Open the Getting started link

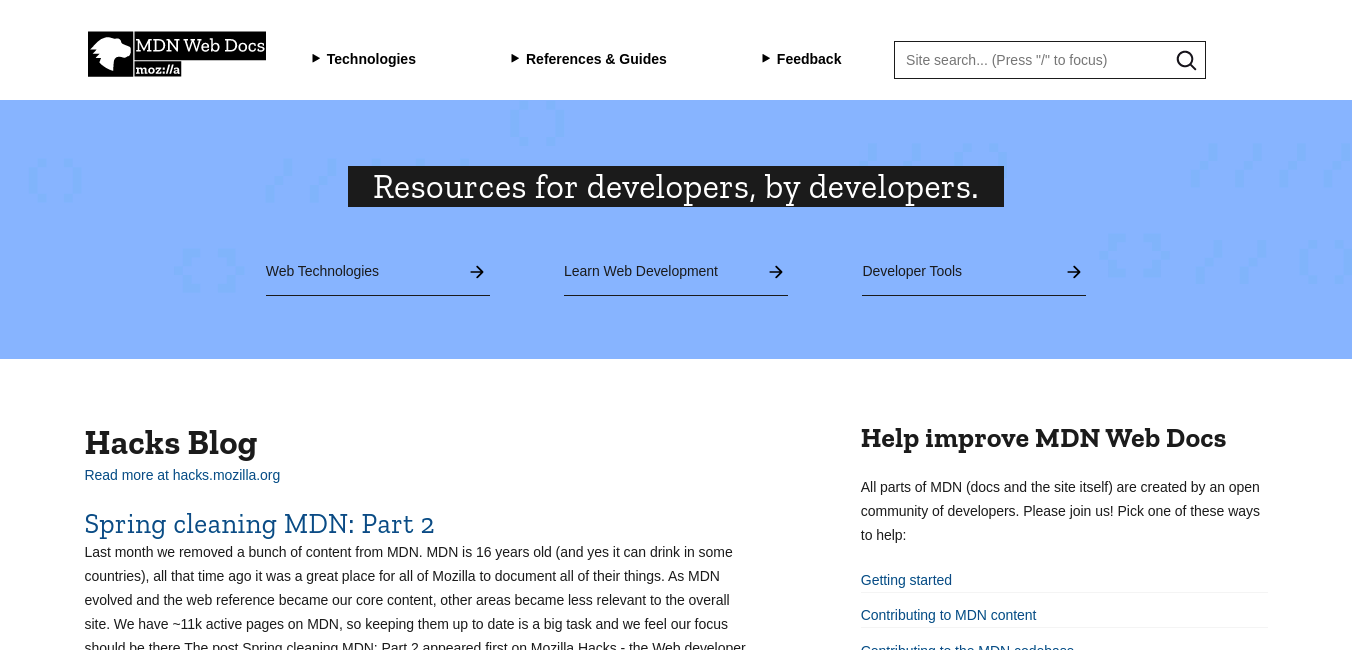[x=906, y=580]
